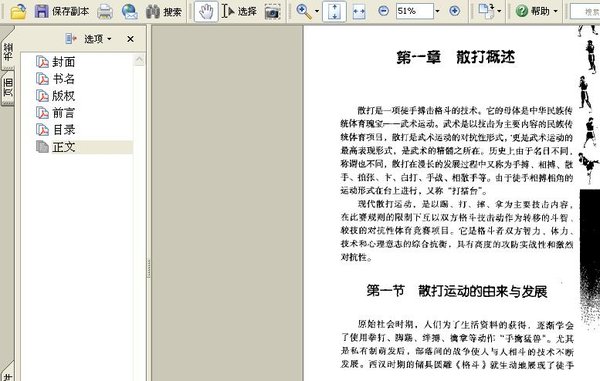Click the PDF icon beside 版权
This screenshot has height=381, width=600.
point(42,96)
